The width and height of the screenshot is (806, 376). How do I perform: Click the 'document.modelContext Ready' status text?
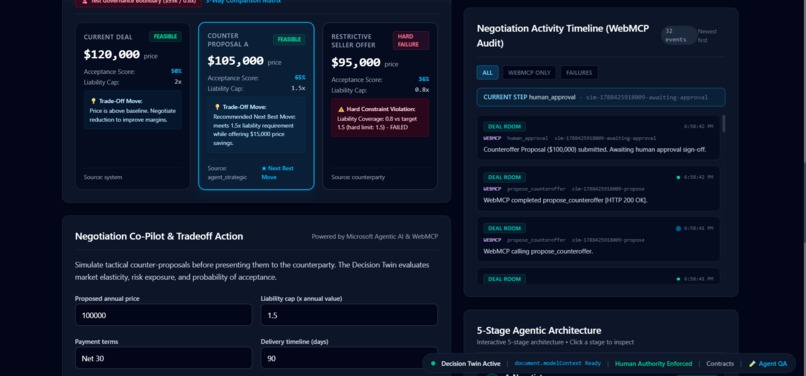click(x=557, y=364)
